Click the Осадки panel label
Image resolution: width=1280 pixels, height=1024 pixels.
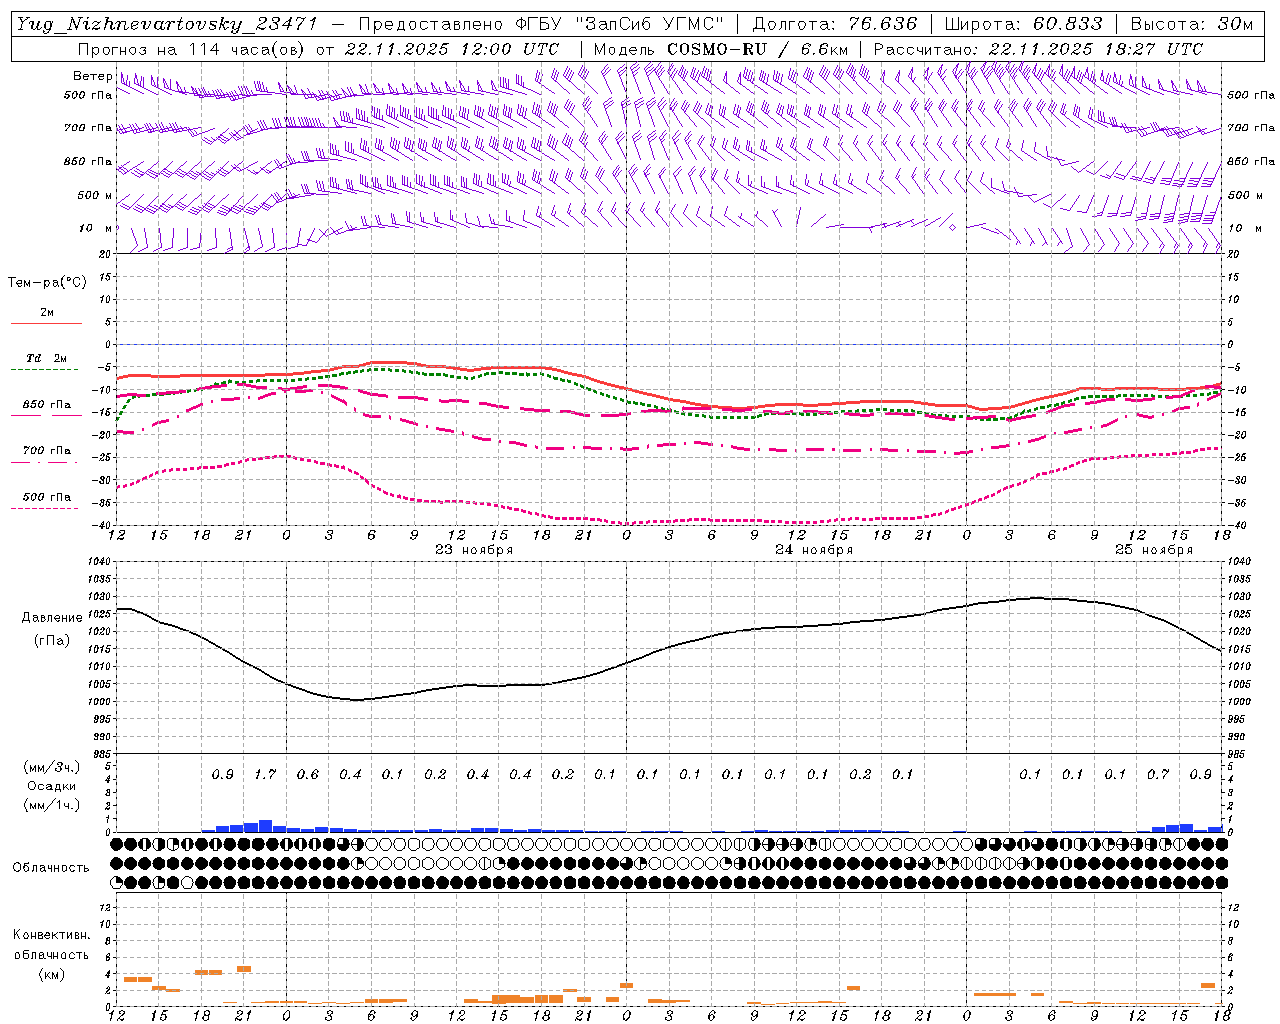(x=52, y=786)
